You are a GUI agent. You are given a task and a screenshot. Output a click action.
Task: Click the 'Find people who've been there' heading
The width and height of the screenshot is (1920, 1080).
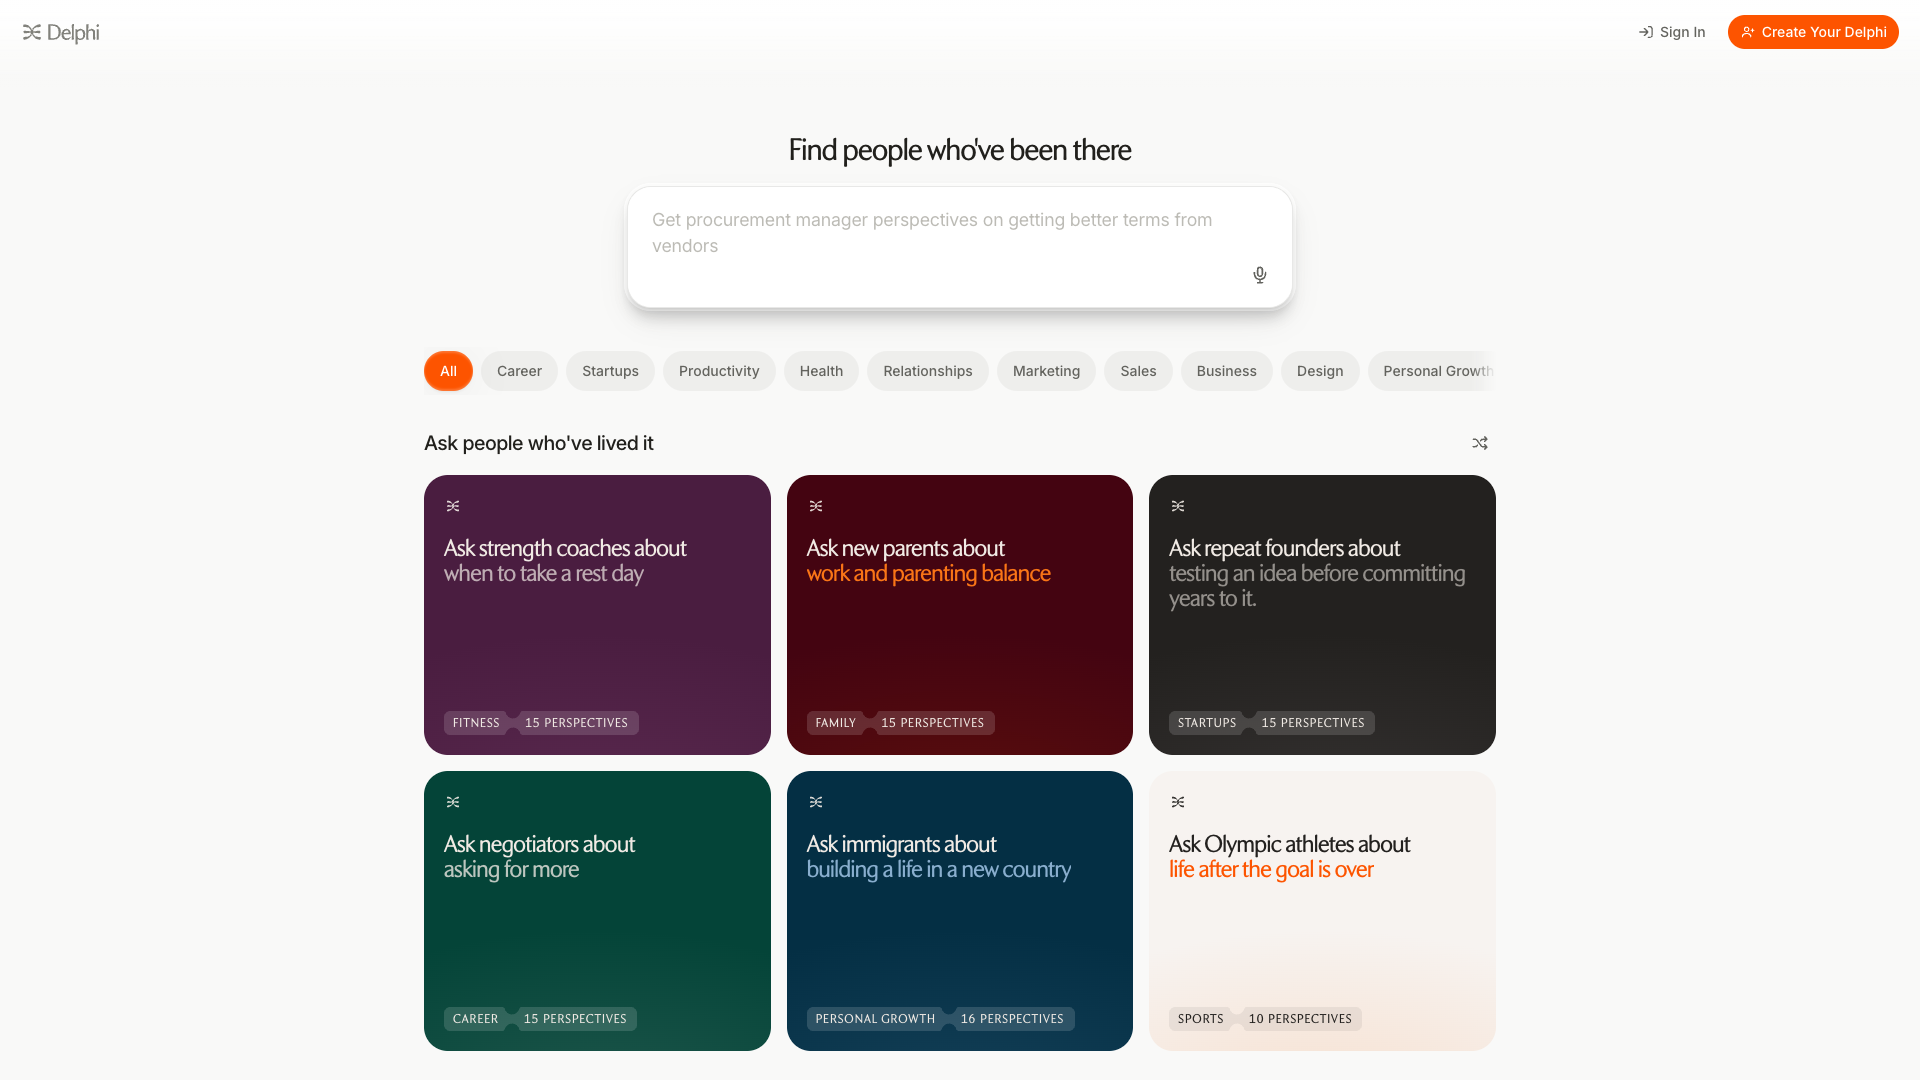pos(960,150)
